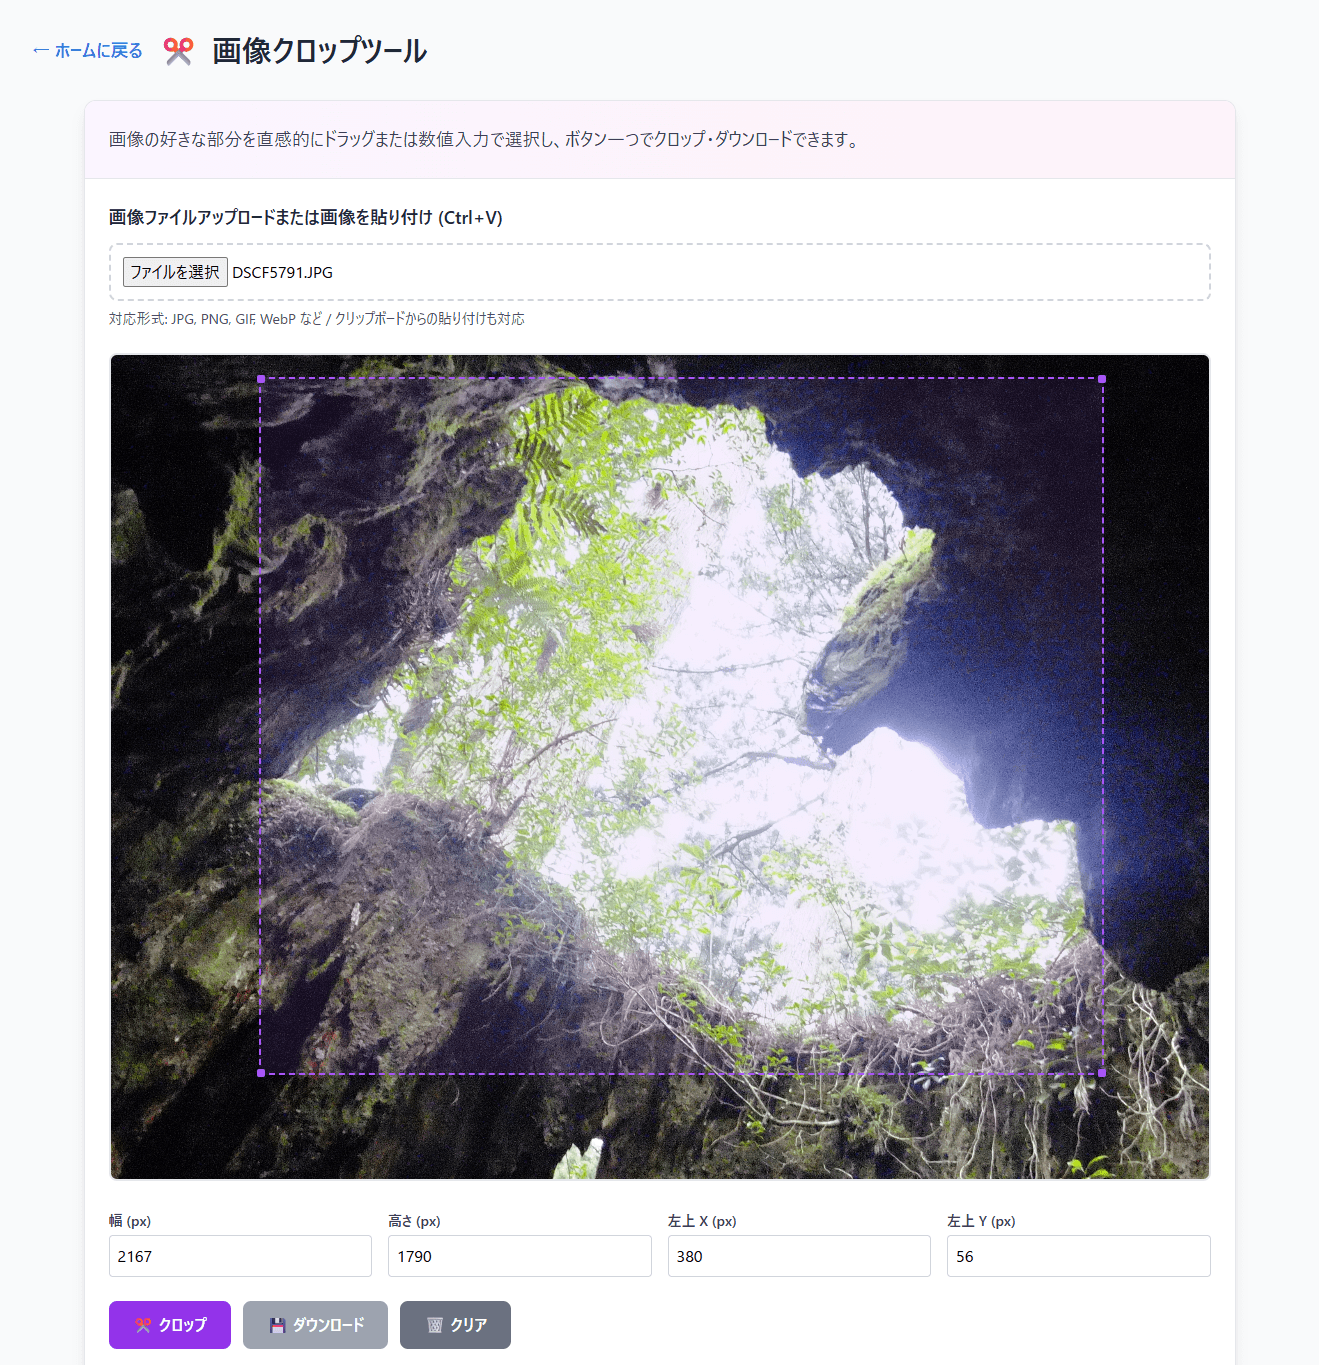Pick the bottom-right crop selection handle
The image size is (1319, 1365).
(x=1102, y=1073)
